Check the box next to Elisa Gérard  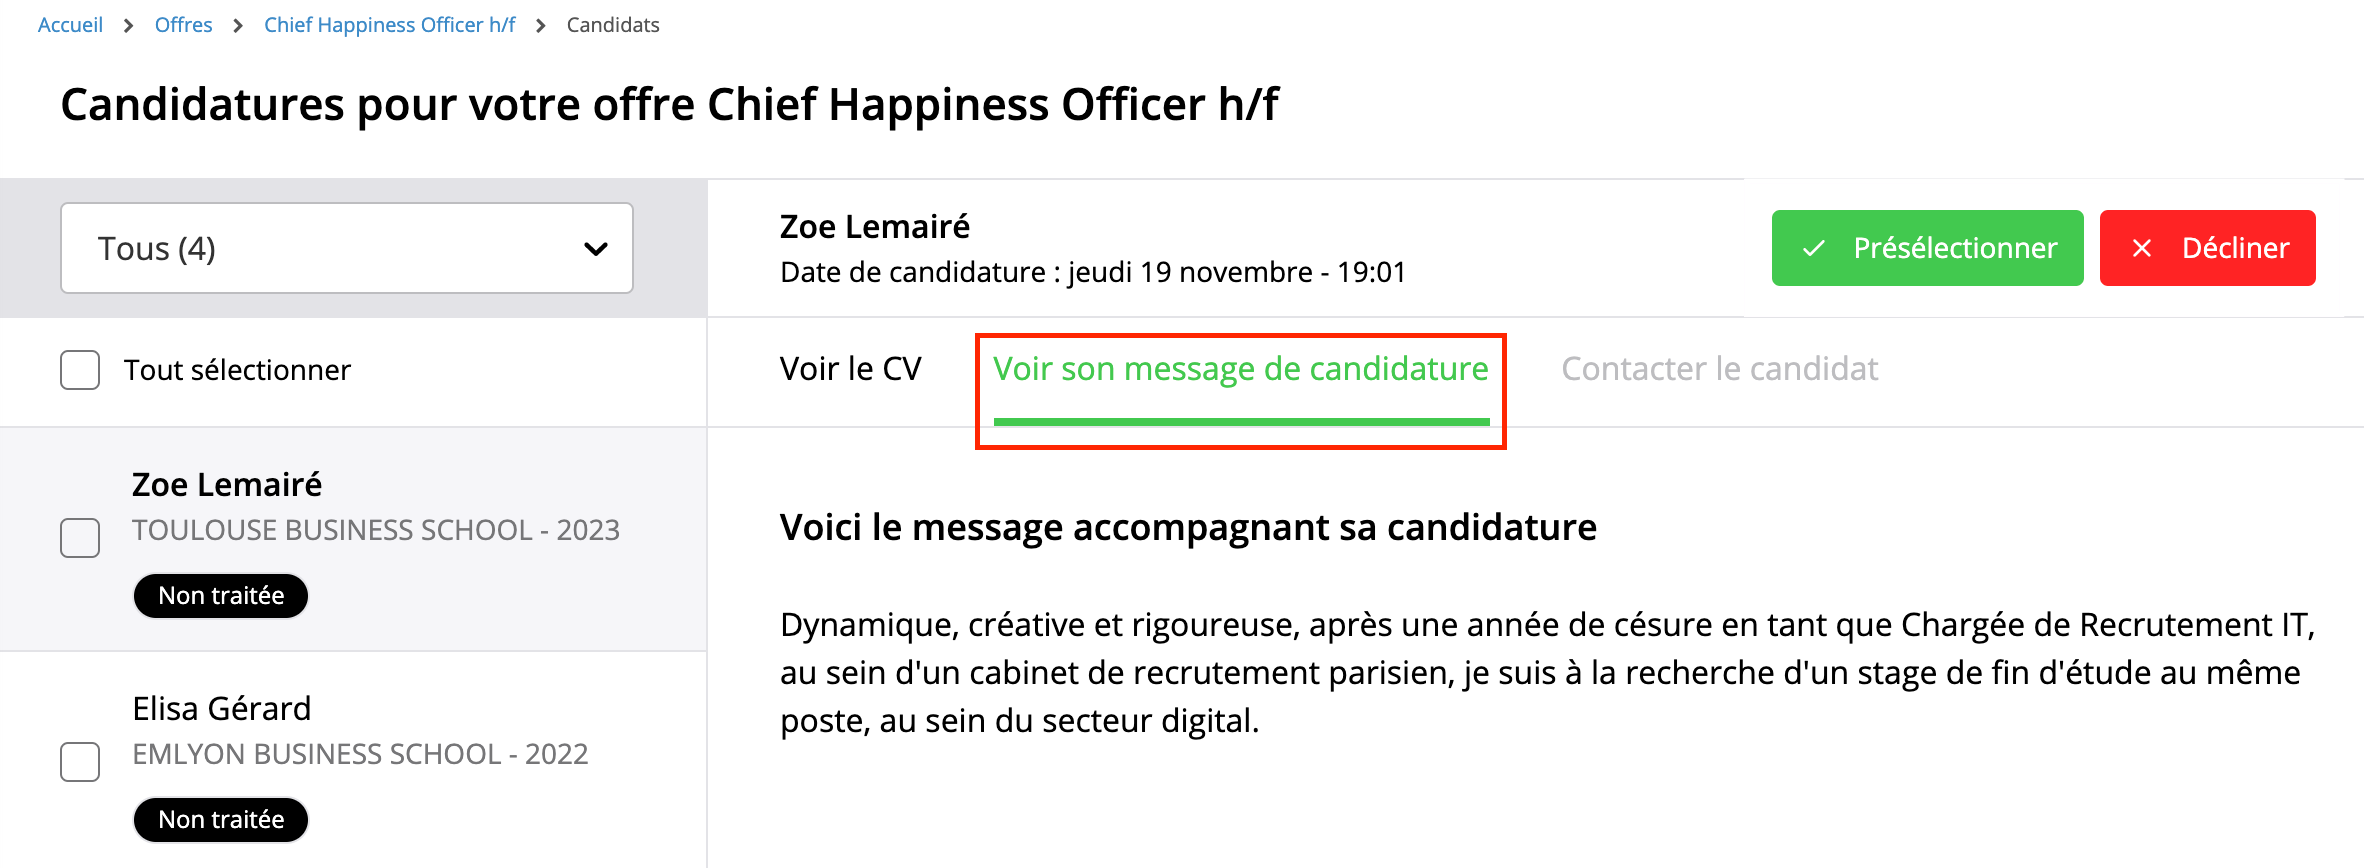79,762
